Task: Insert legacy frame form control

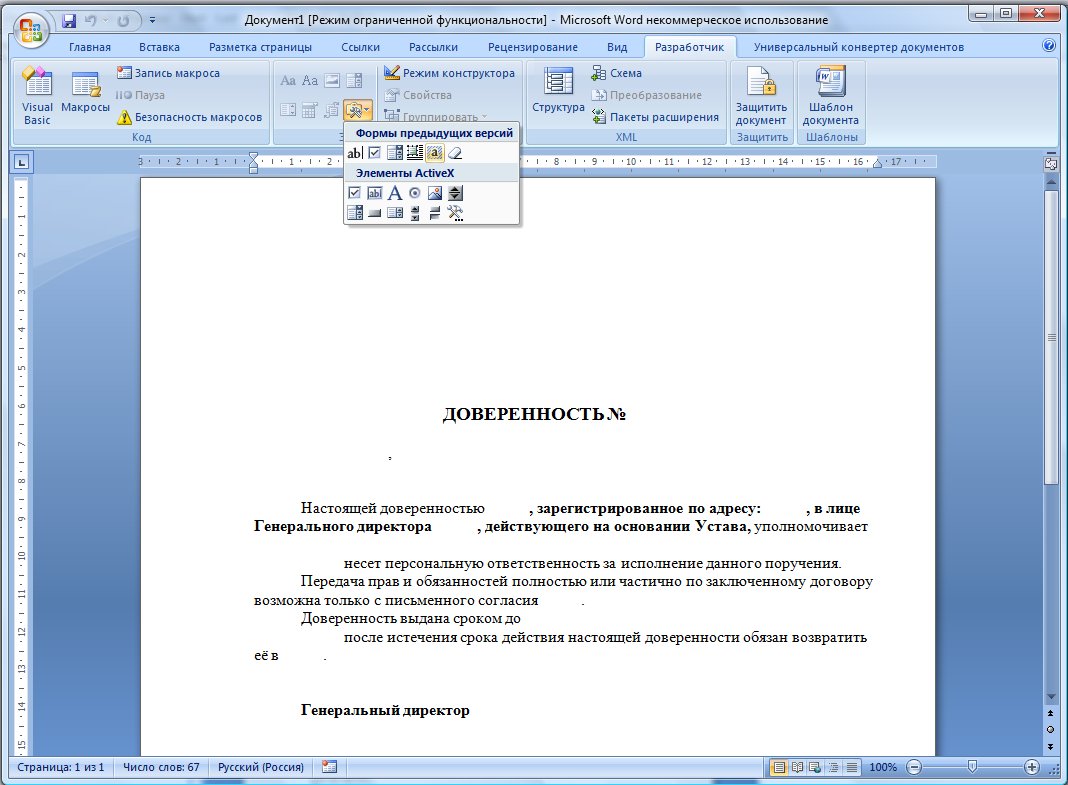Action: pyautogui.click(x=415, y=153)
